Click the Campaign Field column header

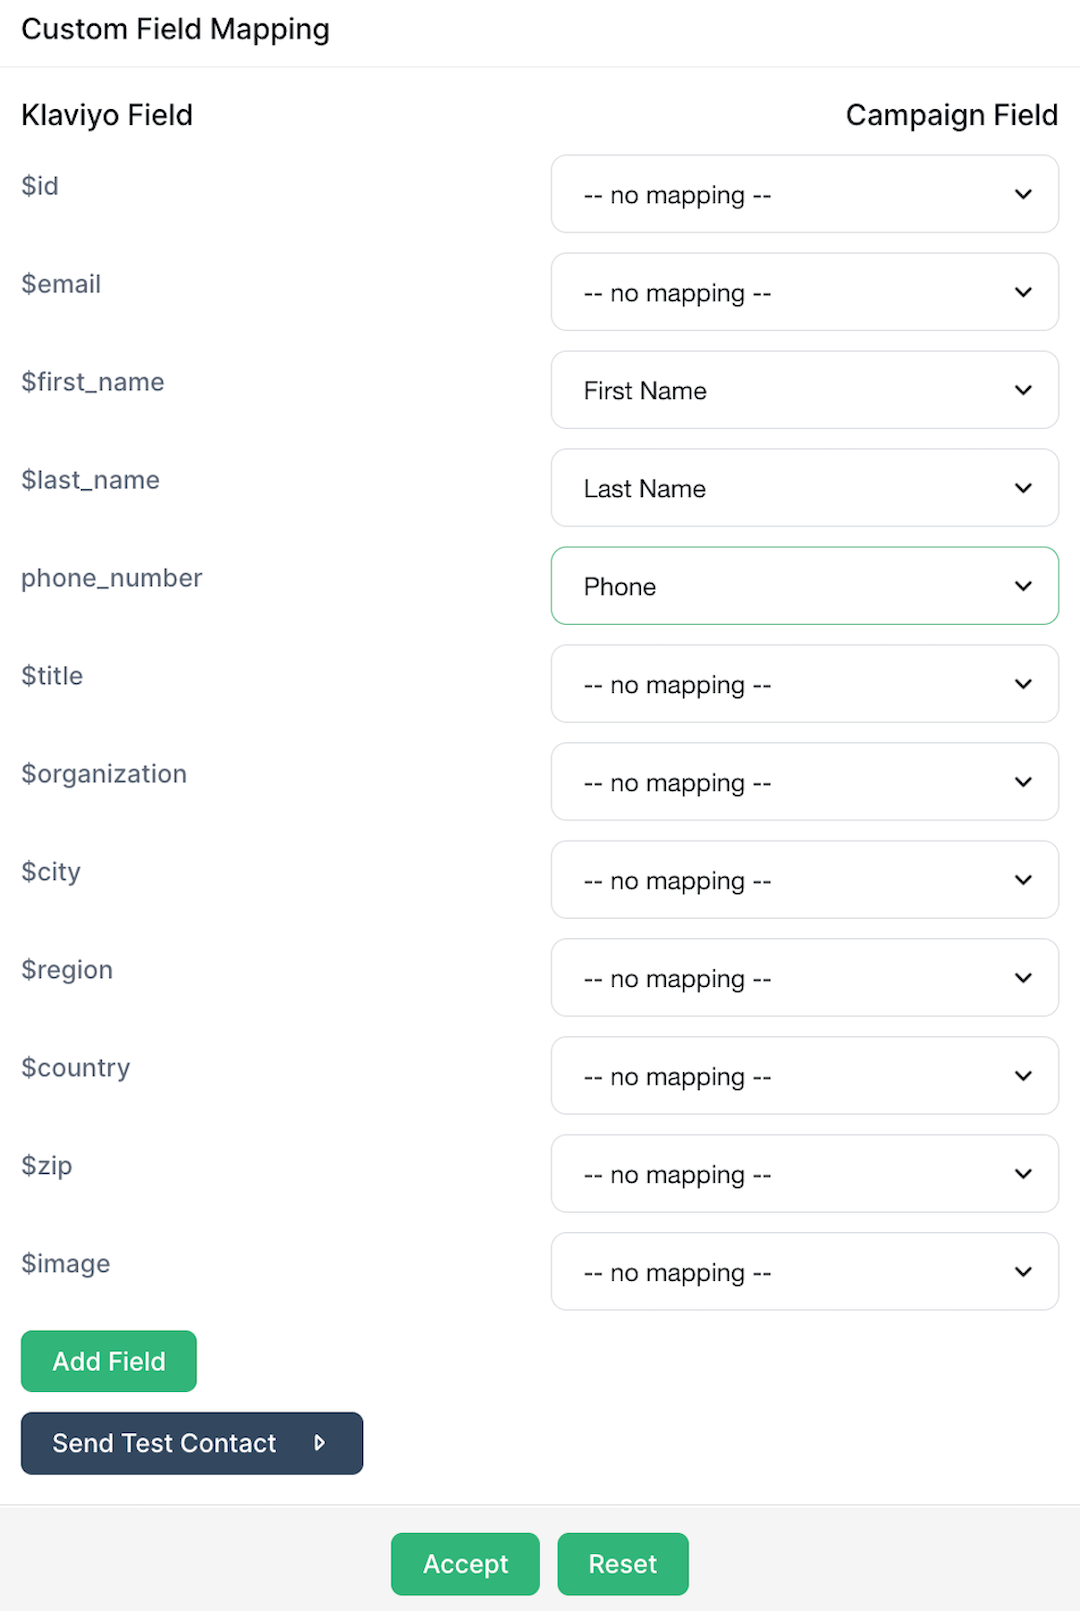pyautogui.click(x=951, y=114)
